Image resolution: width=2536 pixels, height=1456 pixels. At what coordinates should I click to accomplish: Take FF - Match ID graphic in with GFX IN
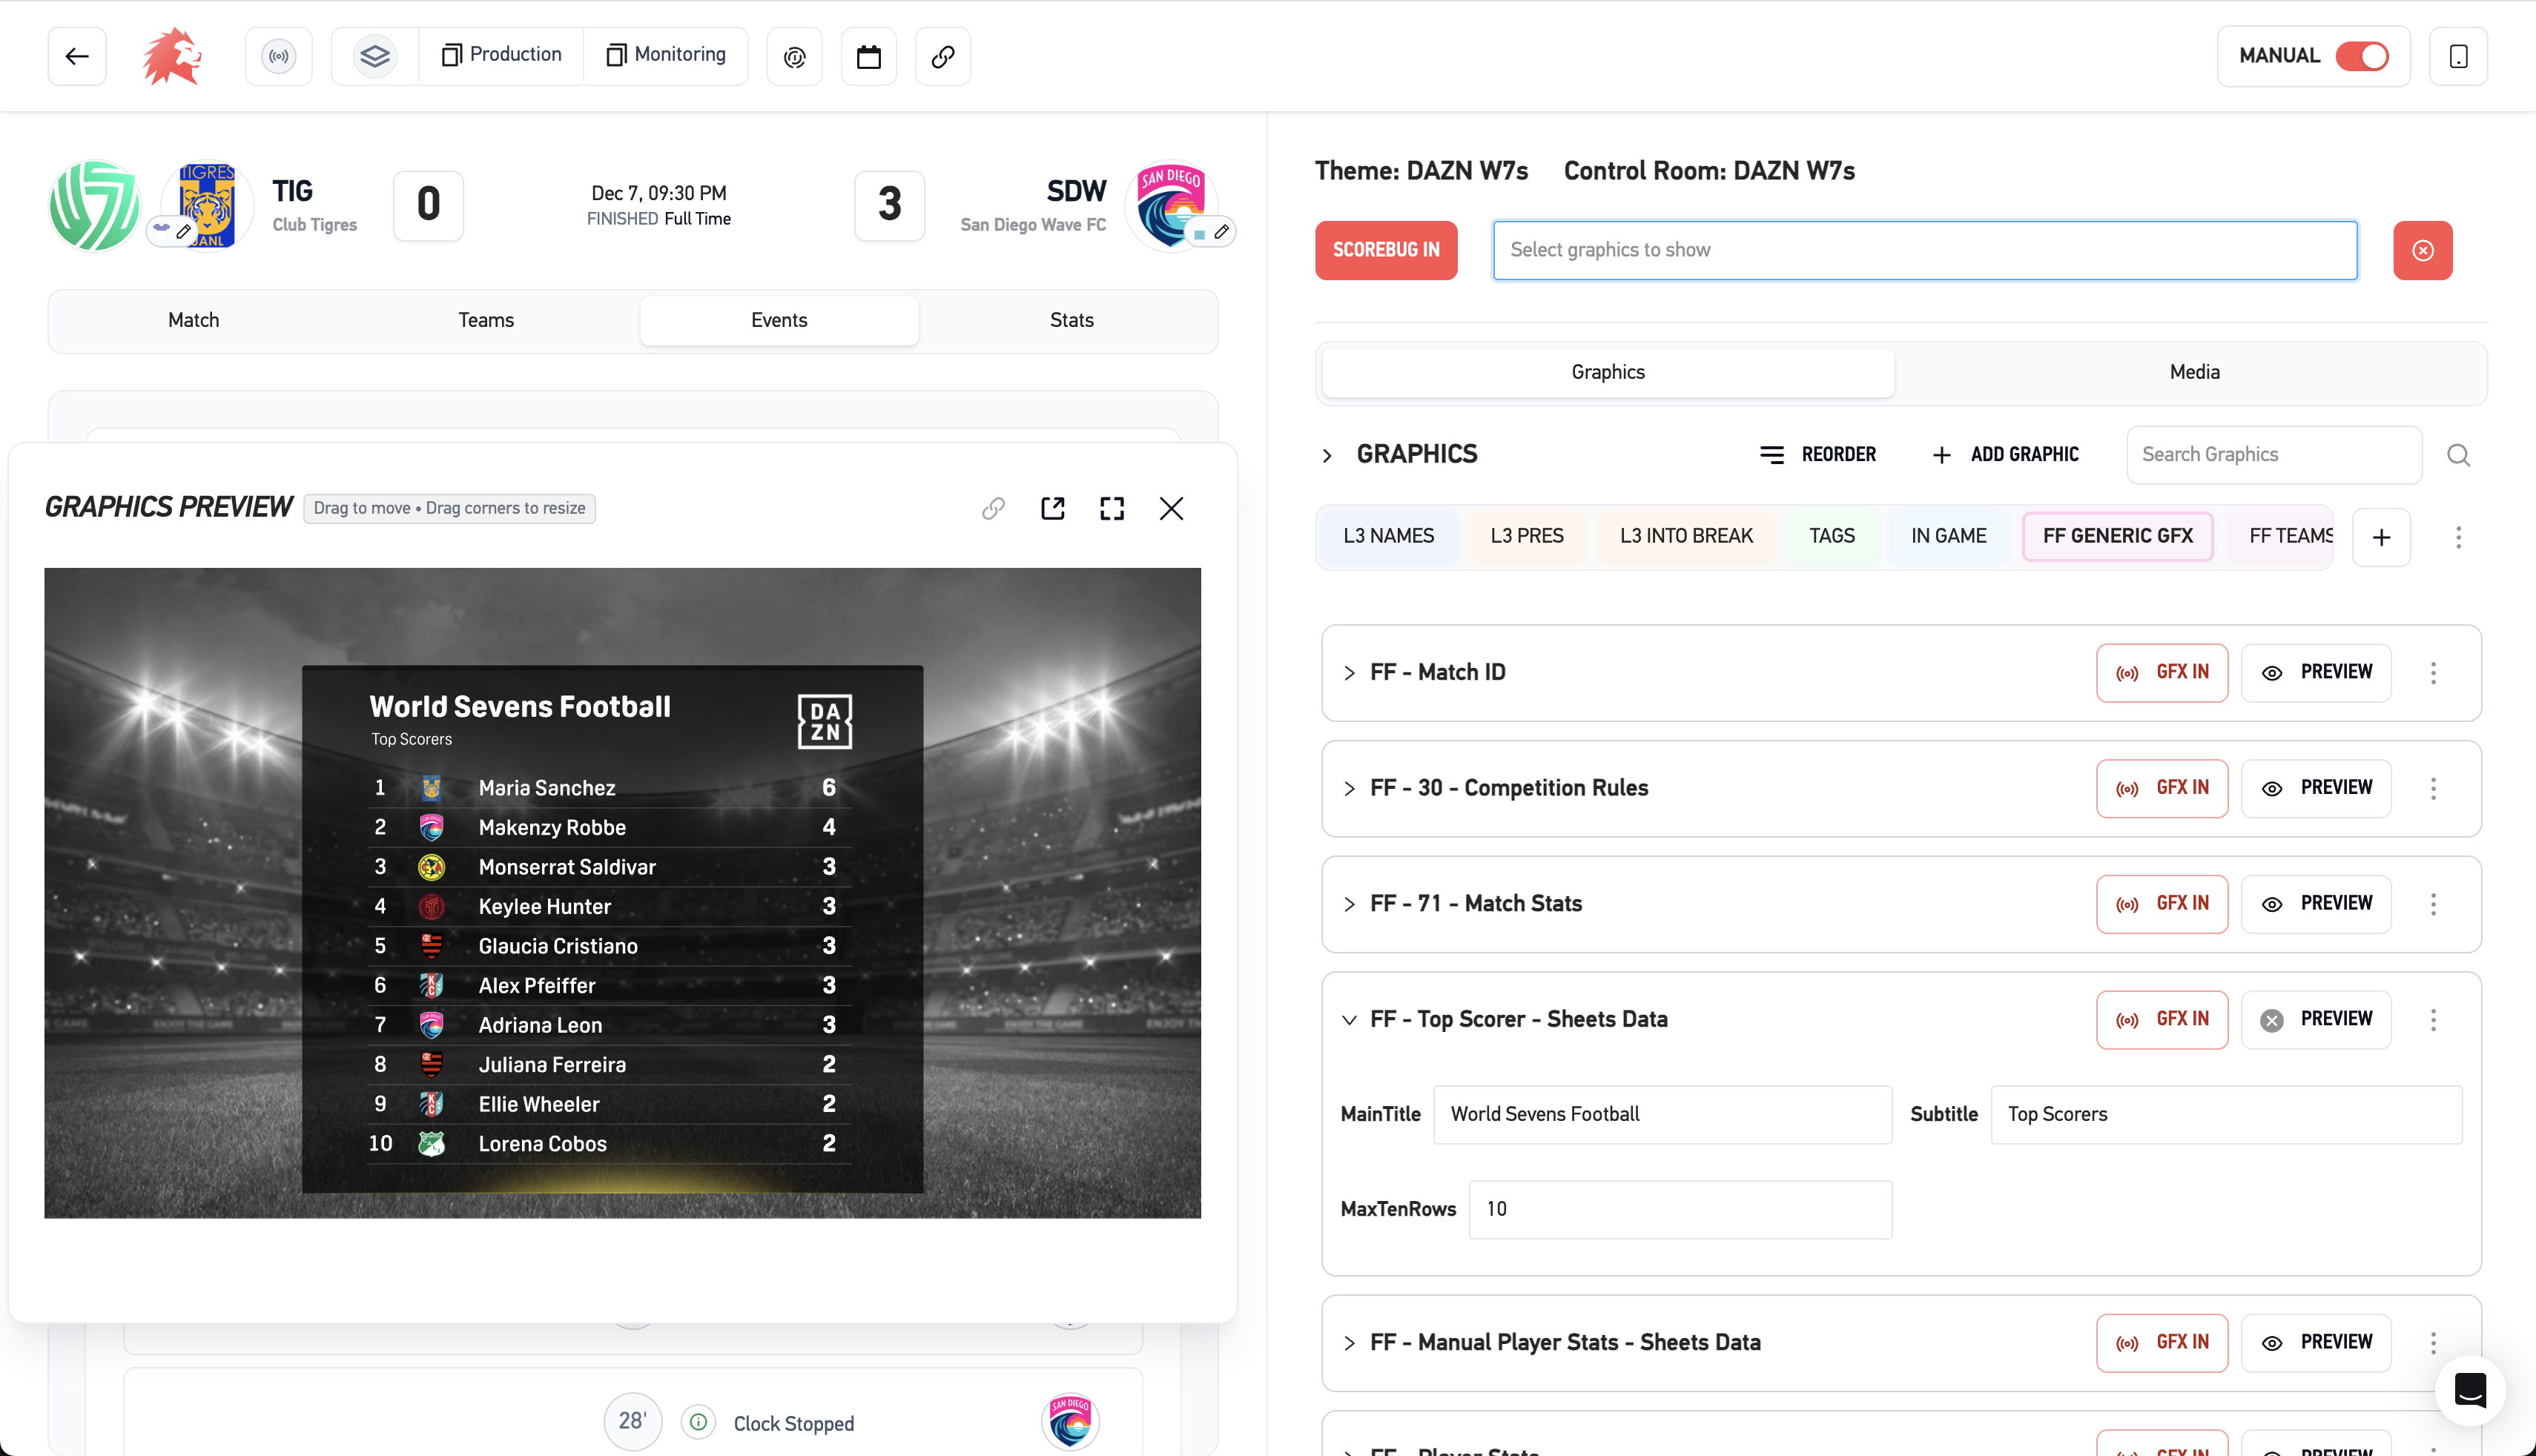click(2162, 672)
